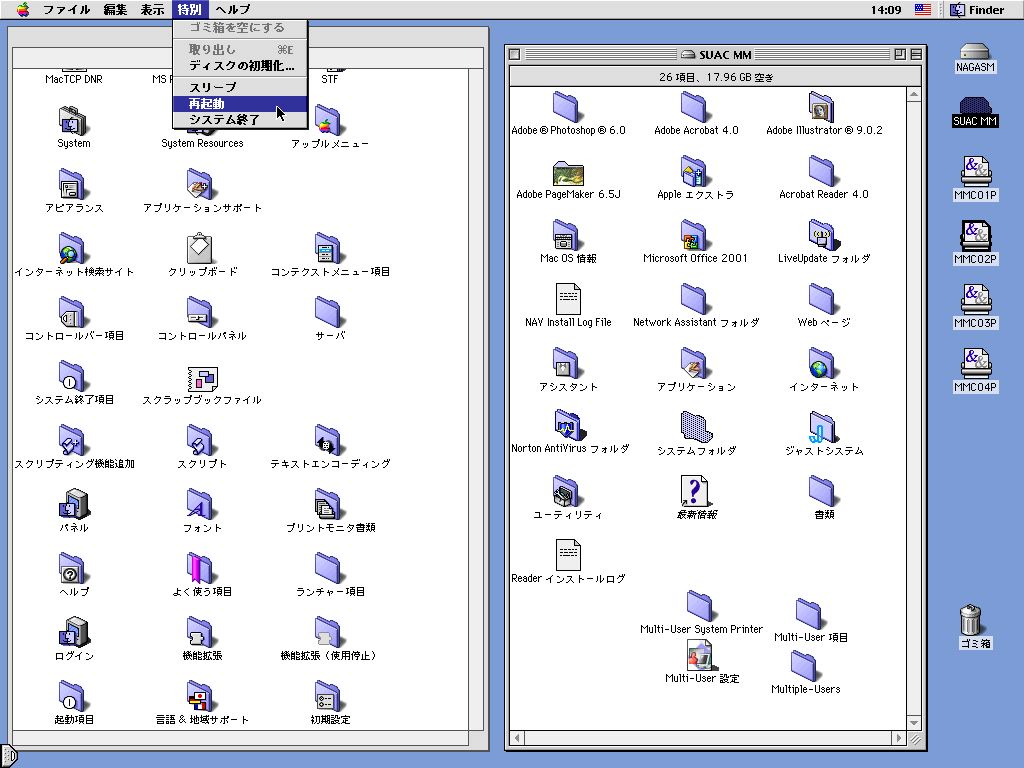Click scroll left arrow in SUAC MM

517,738
